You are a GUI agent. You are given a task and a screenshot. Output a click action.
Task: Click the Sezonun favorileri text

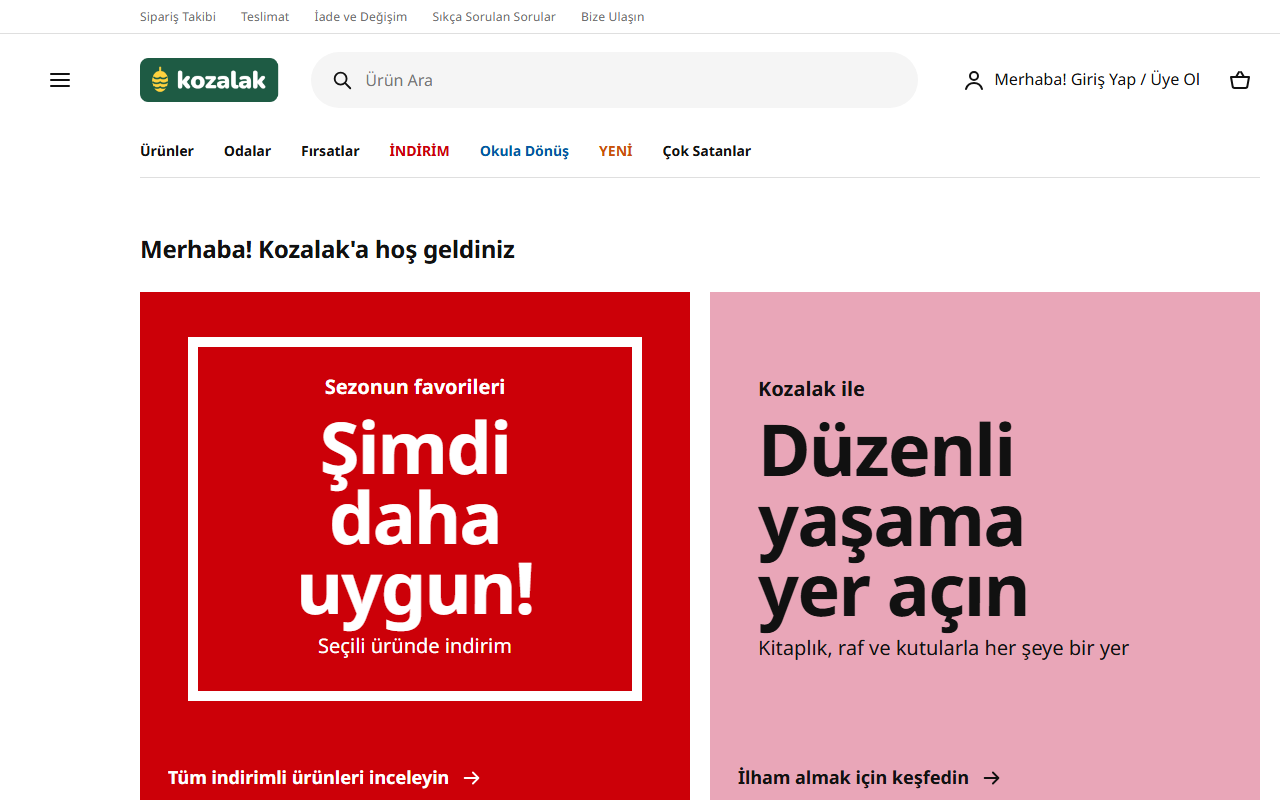[415, 386]
